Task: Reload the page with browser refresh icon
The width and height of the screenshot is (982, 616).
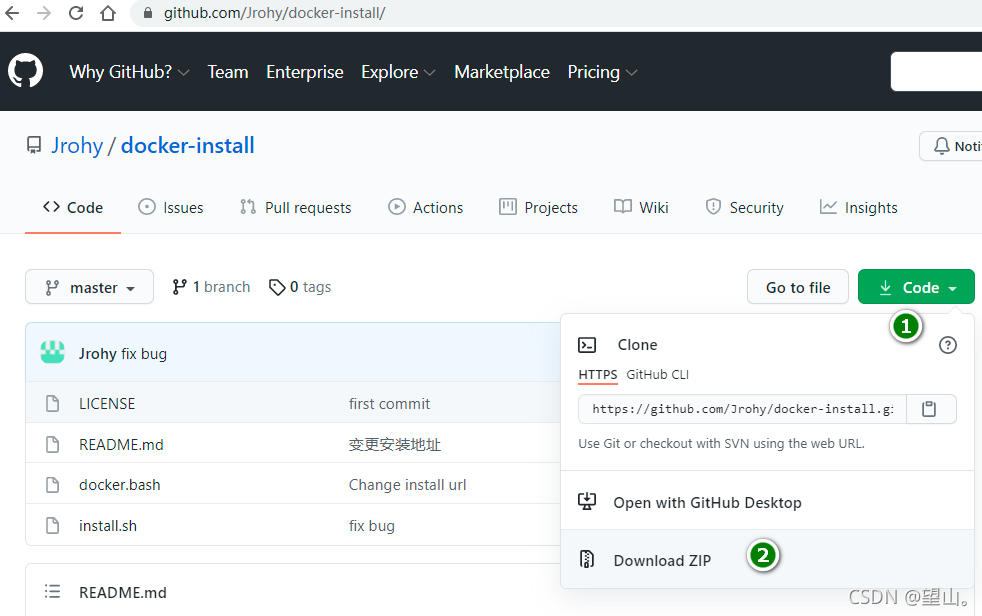Action: (x=76, y=14)
